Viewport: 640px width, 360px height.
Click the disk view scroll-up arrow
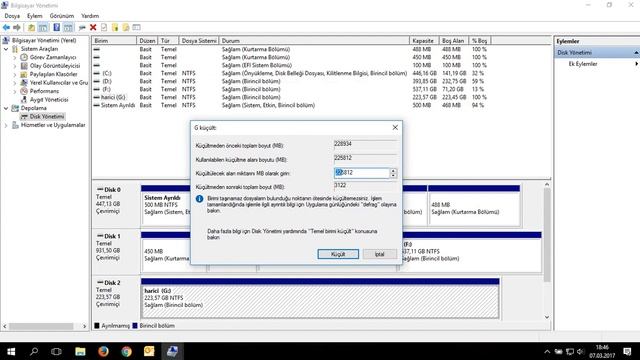pos(547,185)
